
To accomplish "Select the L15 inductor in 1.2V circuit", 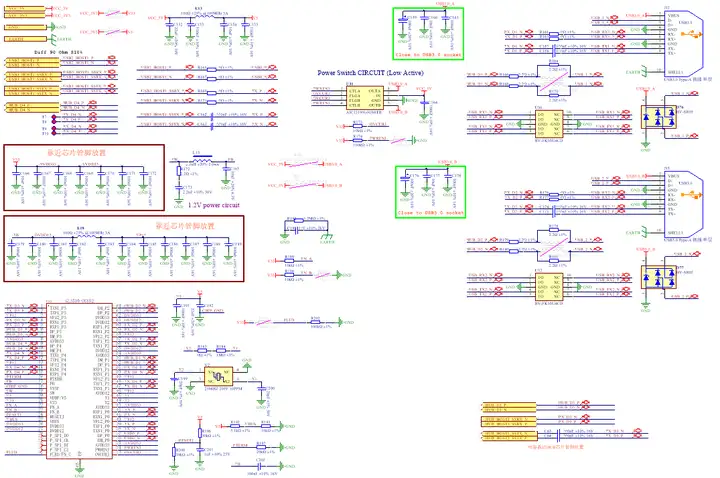I will click(202, 157).
